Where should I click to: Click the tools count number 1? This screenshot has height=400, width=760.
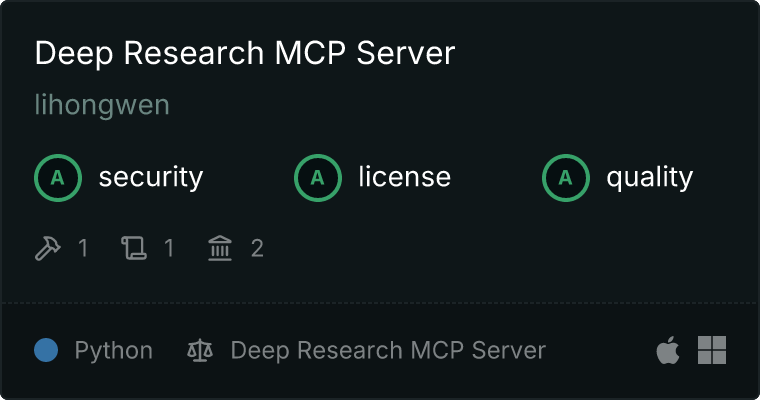(83, 248)
